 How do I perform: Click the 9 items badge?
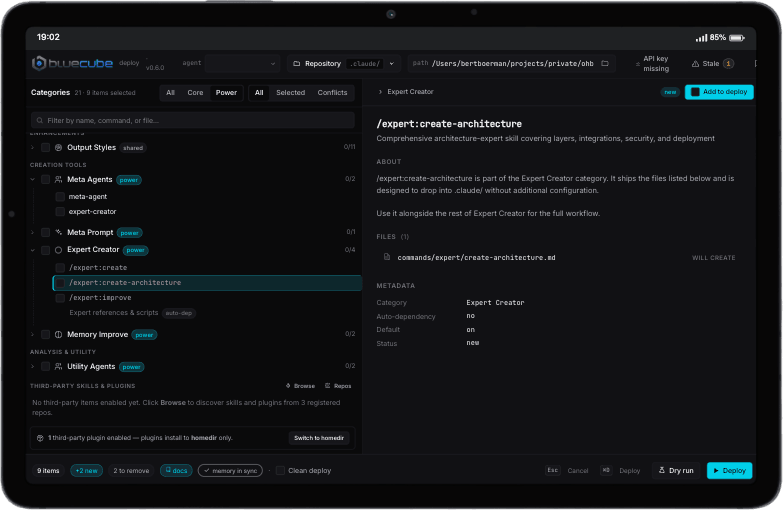pos(48,471)
